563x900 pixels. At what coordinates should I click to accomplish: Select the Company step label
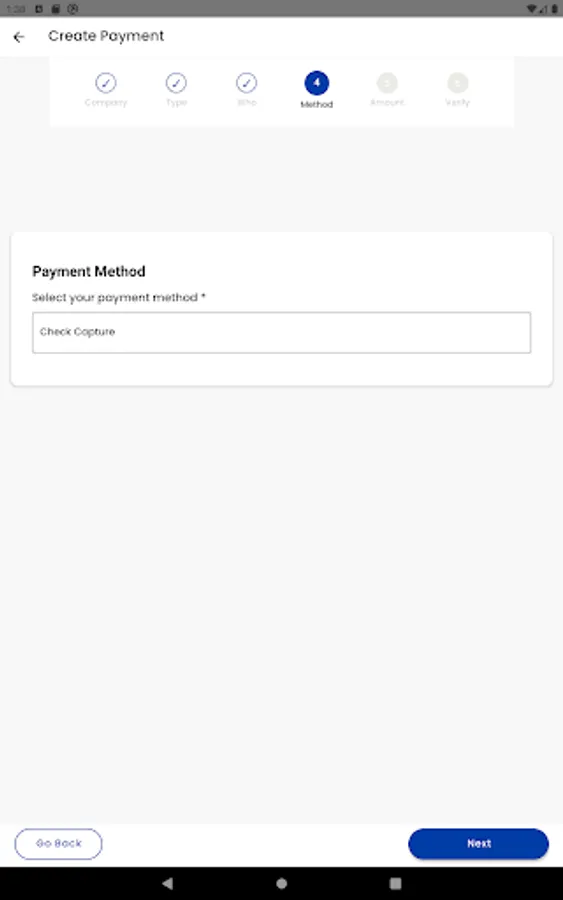click(x=106, y=103)
